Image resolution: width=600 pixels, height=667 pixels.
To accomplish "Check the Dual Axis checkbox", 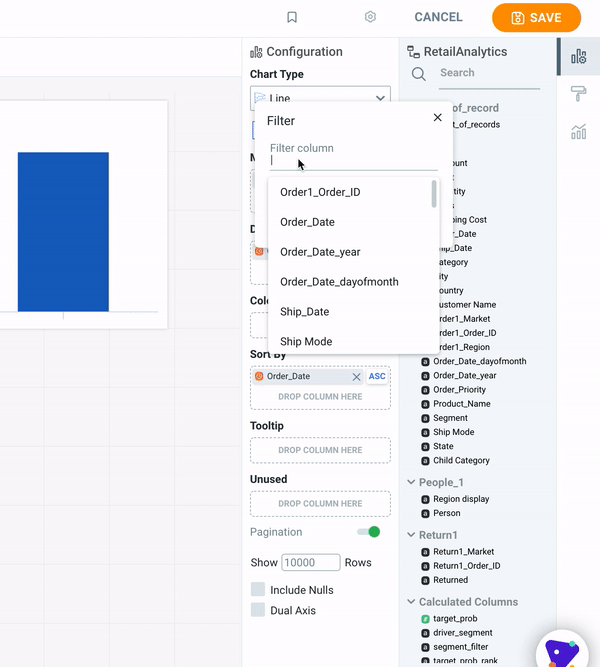I will tap(258, 610).
